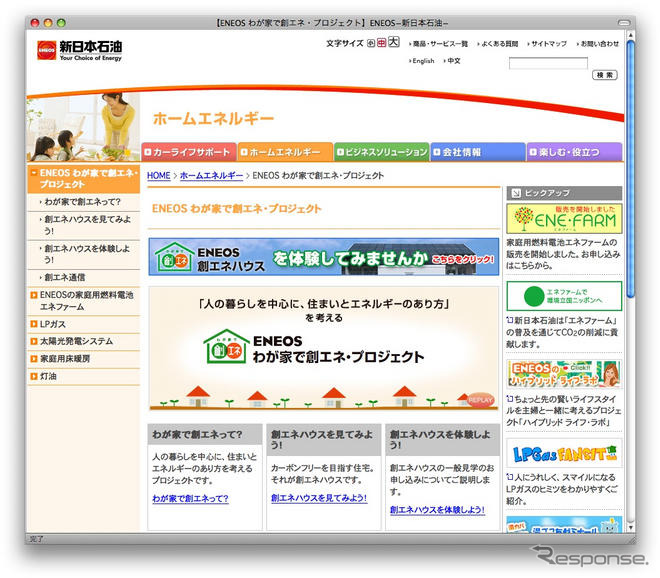Click the 創エネハウスを体験してみませんか banner

click(324, 257)
